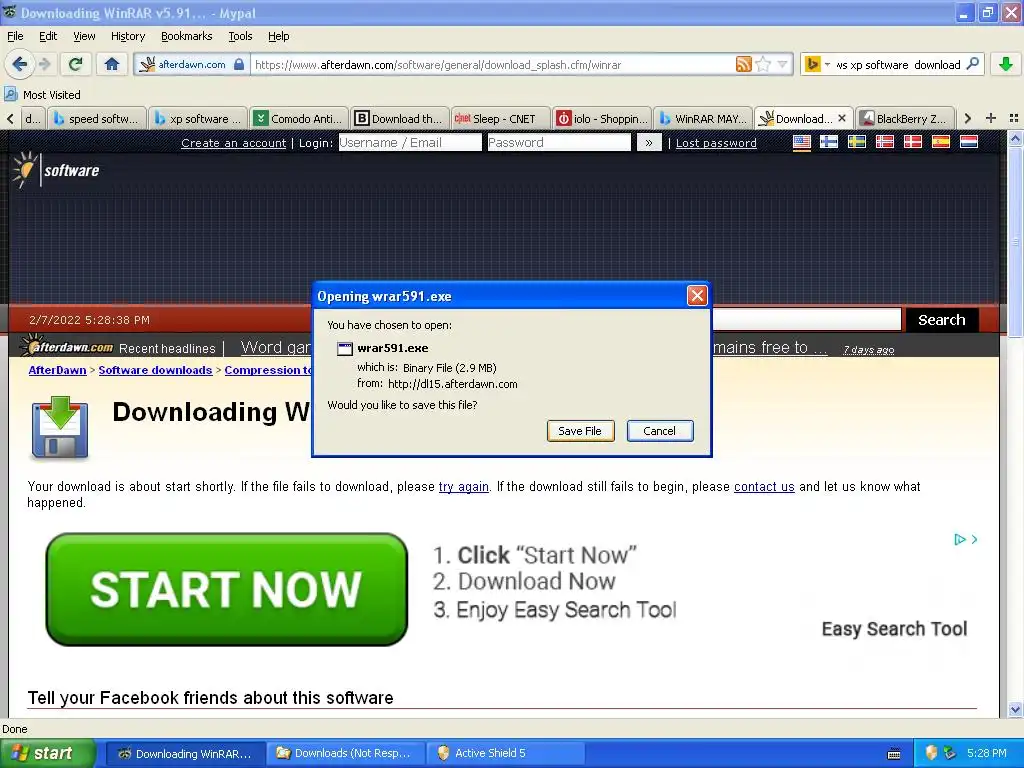Go back with the Back arrow button

(x=19, y=64)
